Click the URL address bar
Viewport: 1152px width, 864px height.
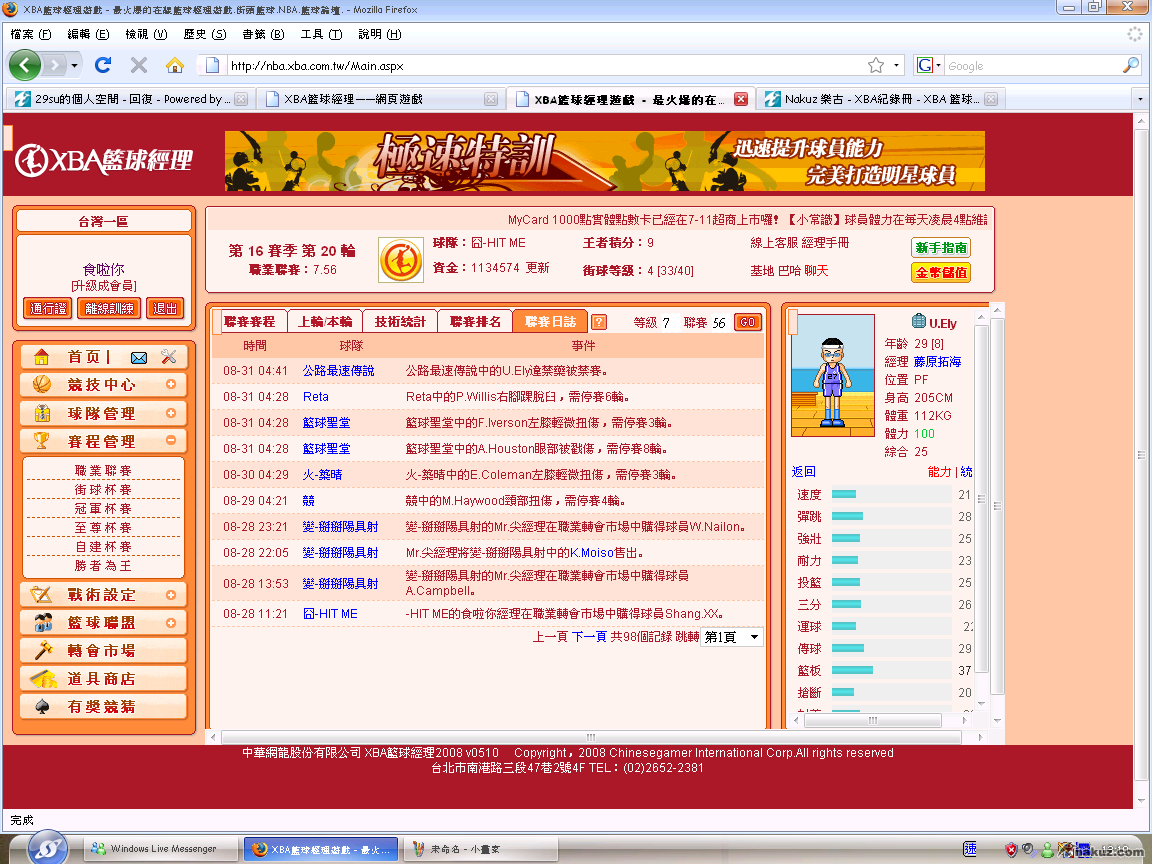pyautogui.click(x=545, y=65)
